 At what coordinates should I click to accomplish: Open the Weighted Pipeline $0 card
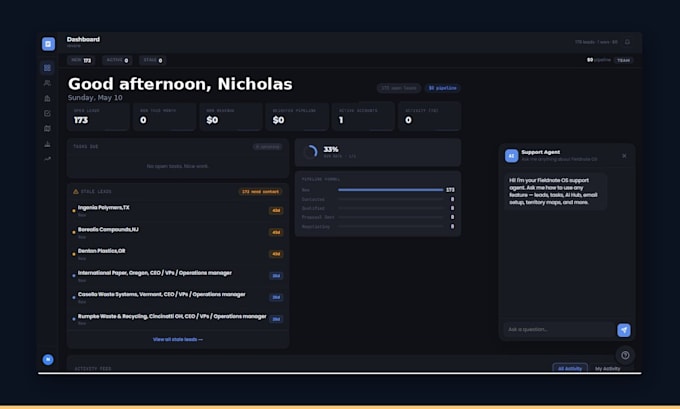point(297,116)
